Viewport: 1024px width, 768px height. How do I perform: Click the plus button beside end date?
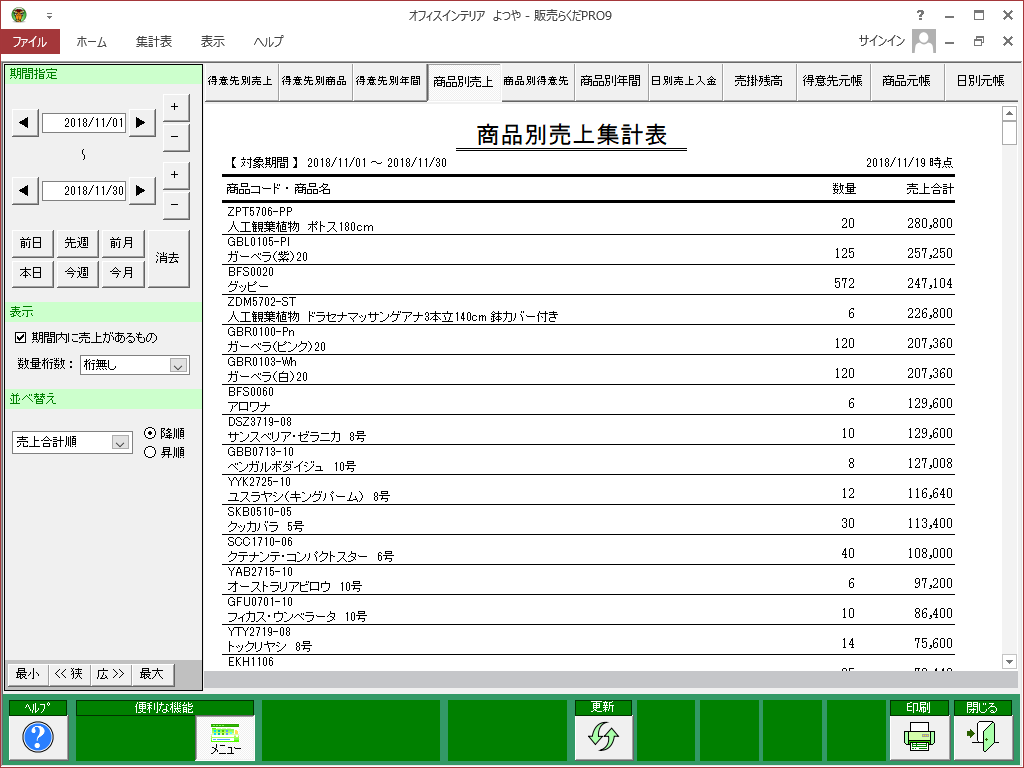tap(175, 175)
